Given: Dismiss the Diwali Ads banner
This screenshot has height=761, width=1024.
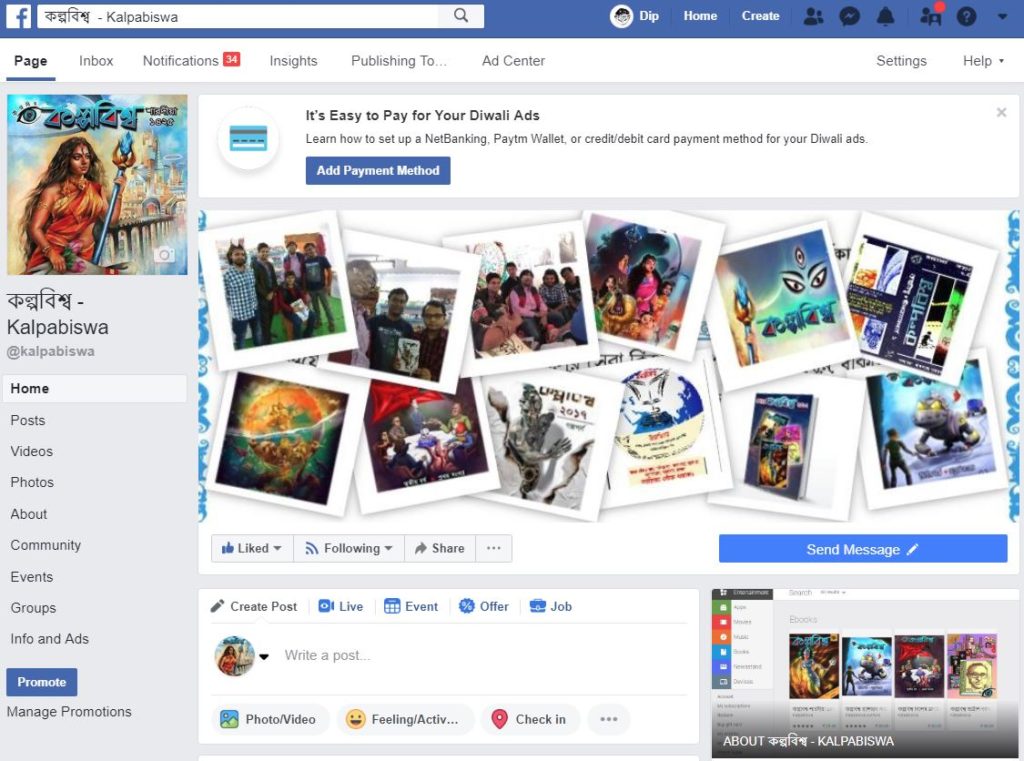Looking at the screenshot, I should click(1001, 113).
